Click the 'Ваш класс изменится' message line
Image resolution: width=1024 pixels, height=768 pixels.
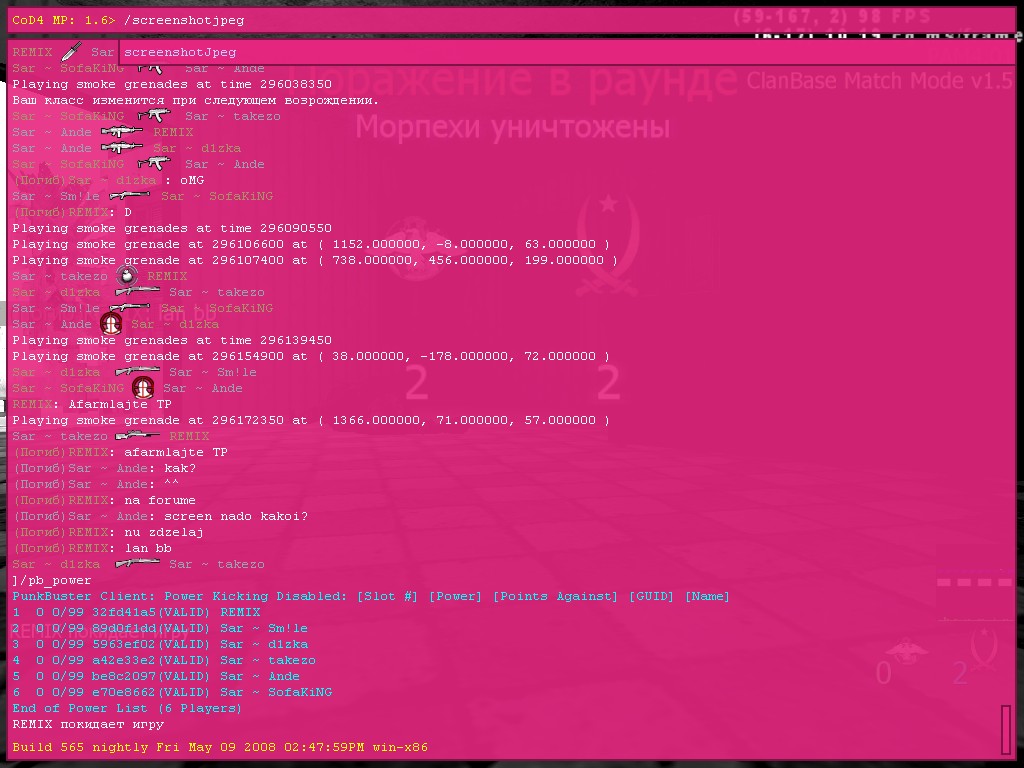195,101
